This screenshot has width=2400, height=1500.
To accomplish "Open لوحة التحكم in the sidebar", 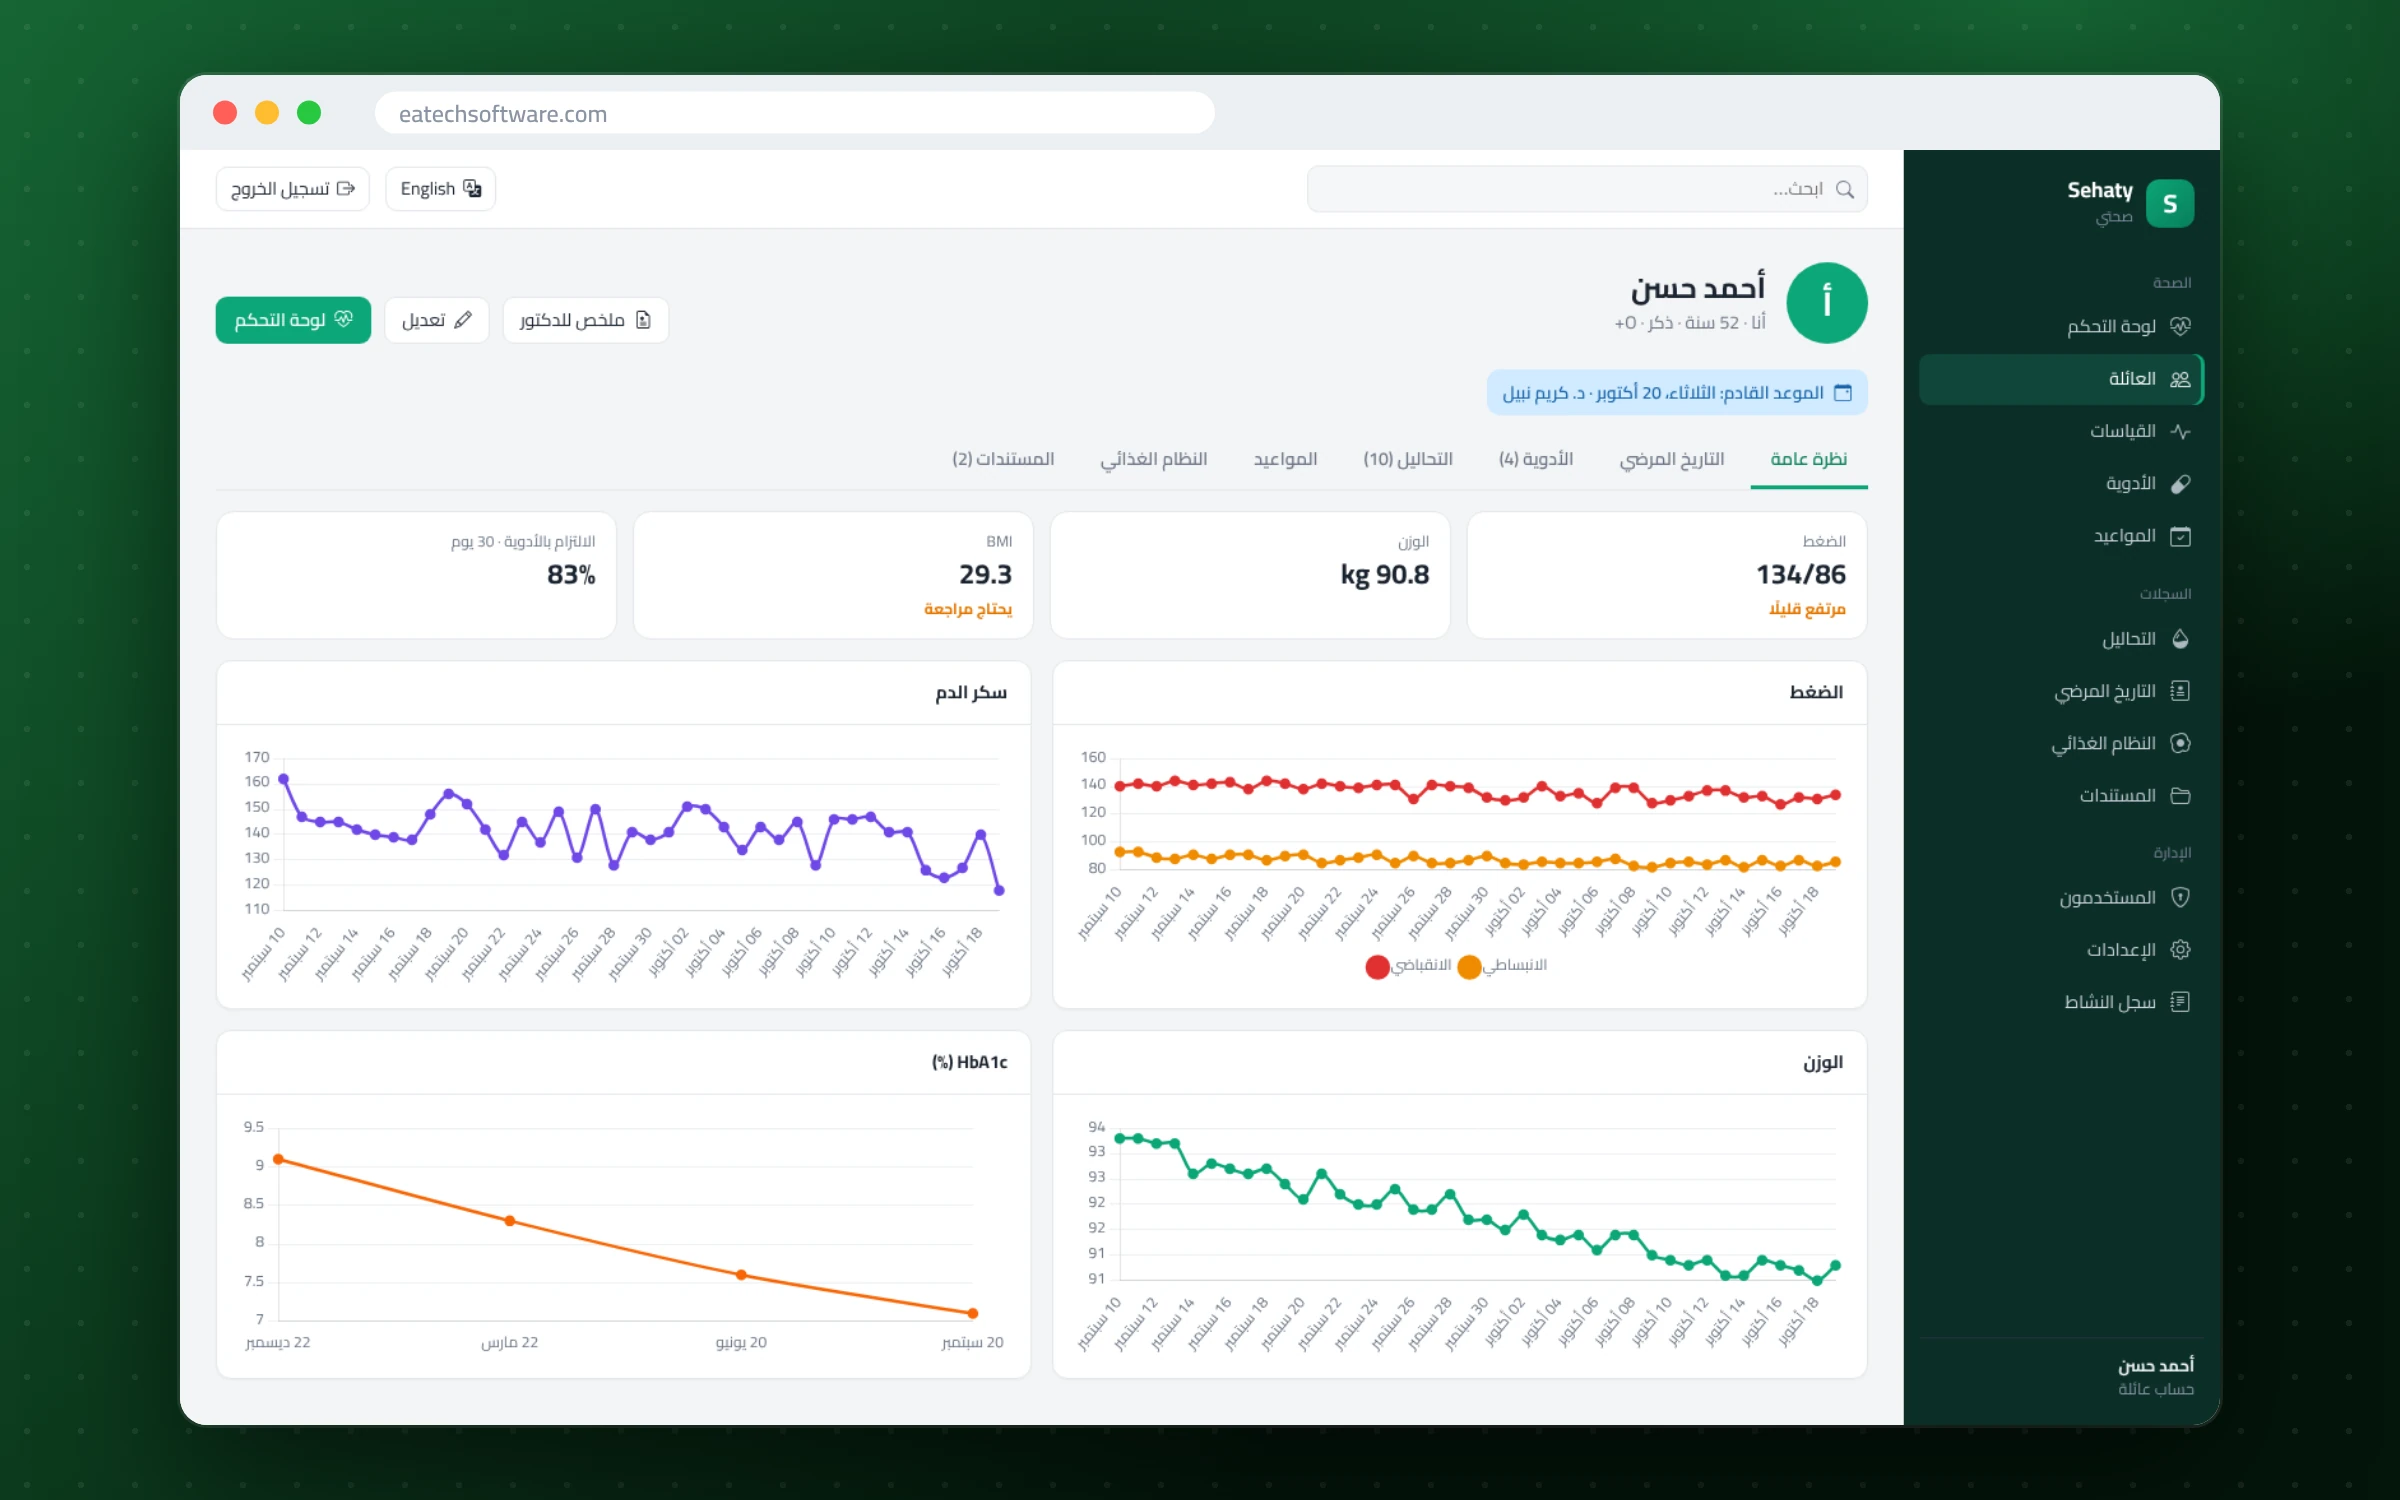I will (2061, 327).
